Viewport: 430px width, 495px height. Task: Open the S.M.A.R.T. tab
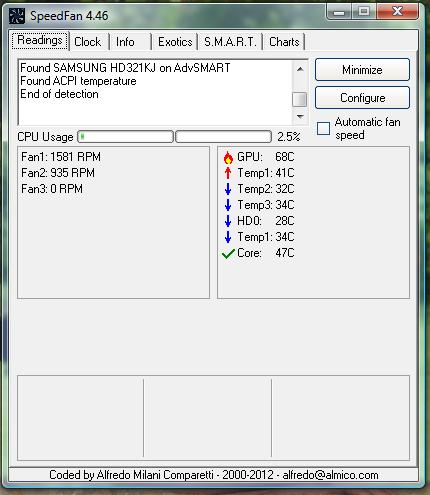pyautogui.click(x=230, y=42)
